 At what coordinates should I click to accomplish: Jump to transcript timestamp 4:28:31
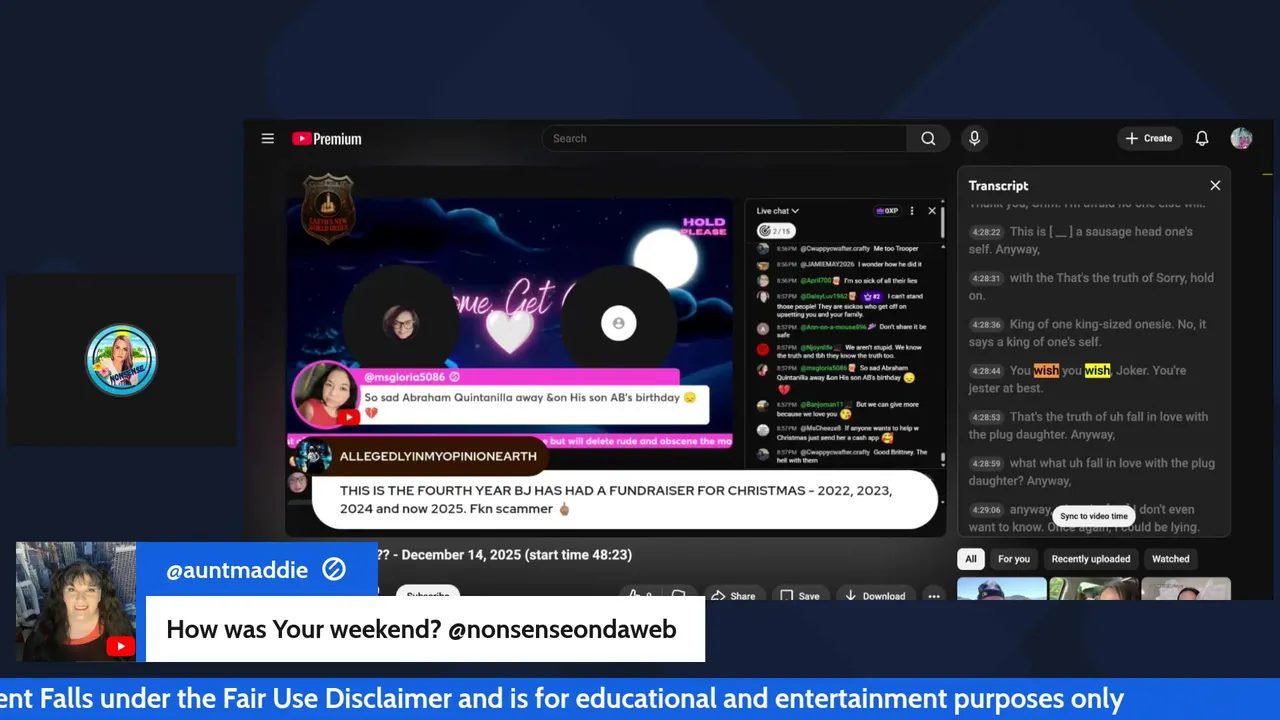987,278
